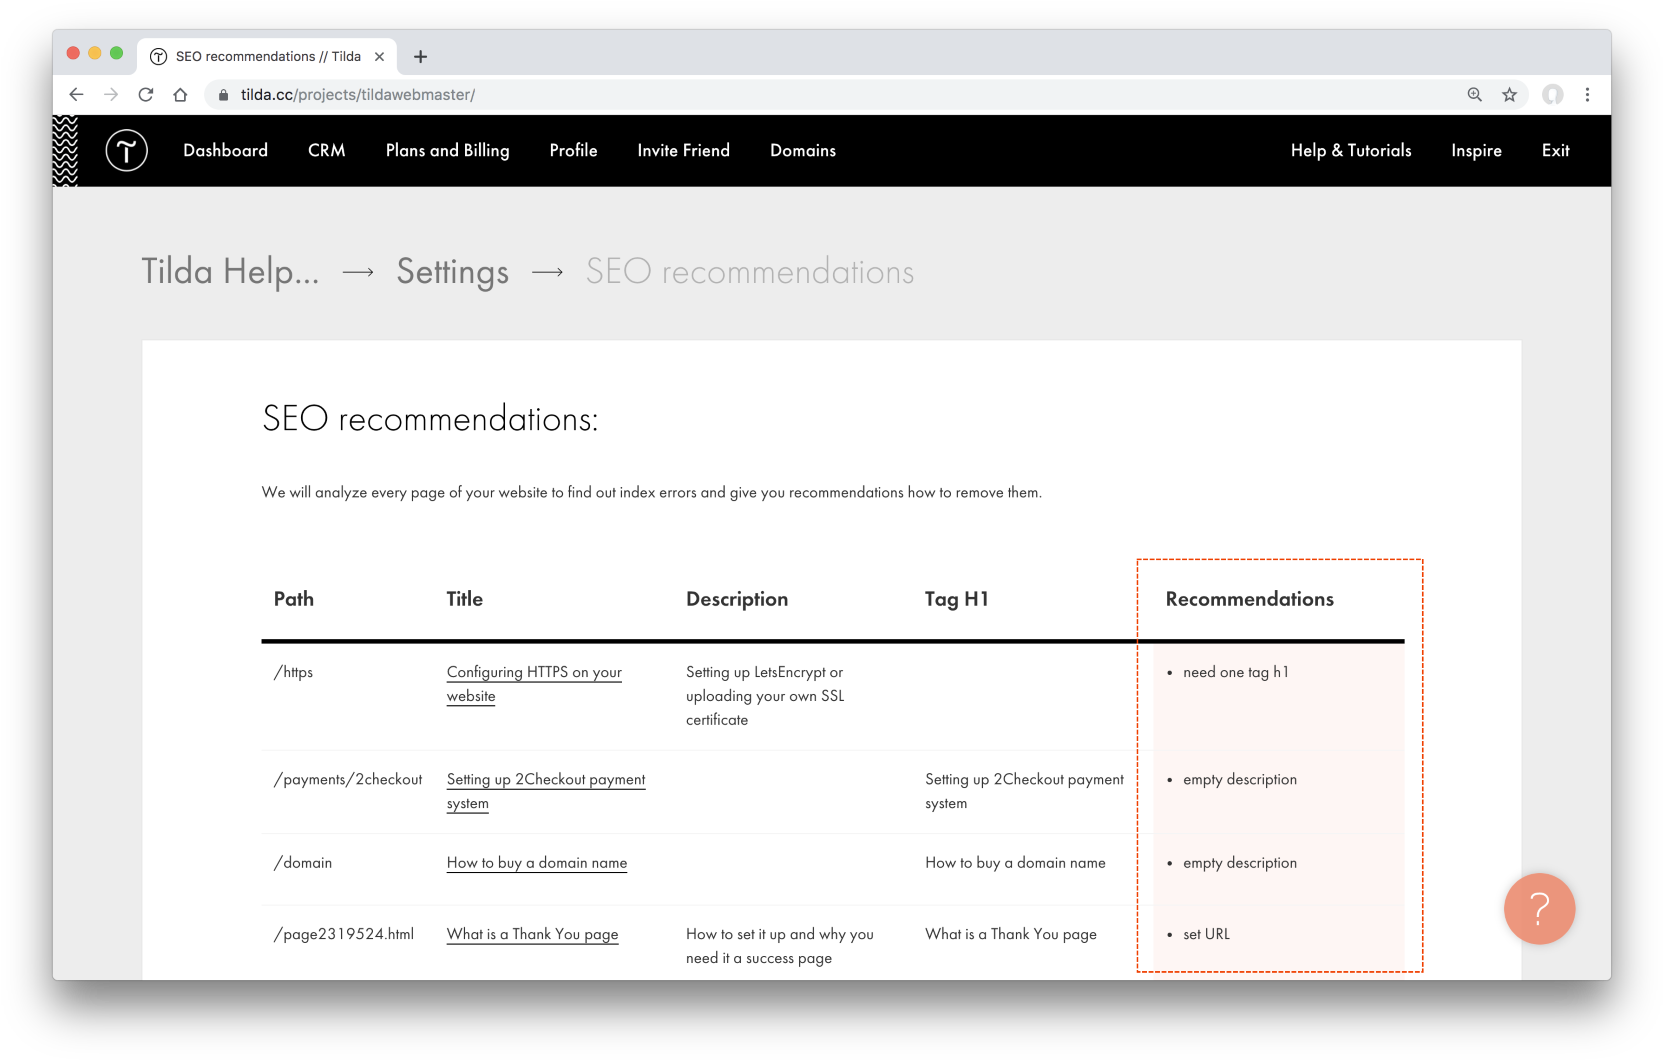Click the SEO recommendations breadcrumb
Image resolution: width=1663 pixels, height=1060 pixels.
[750, 272]
